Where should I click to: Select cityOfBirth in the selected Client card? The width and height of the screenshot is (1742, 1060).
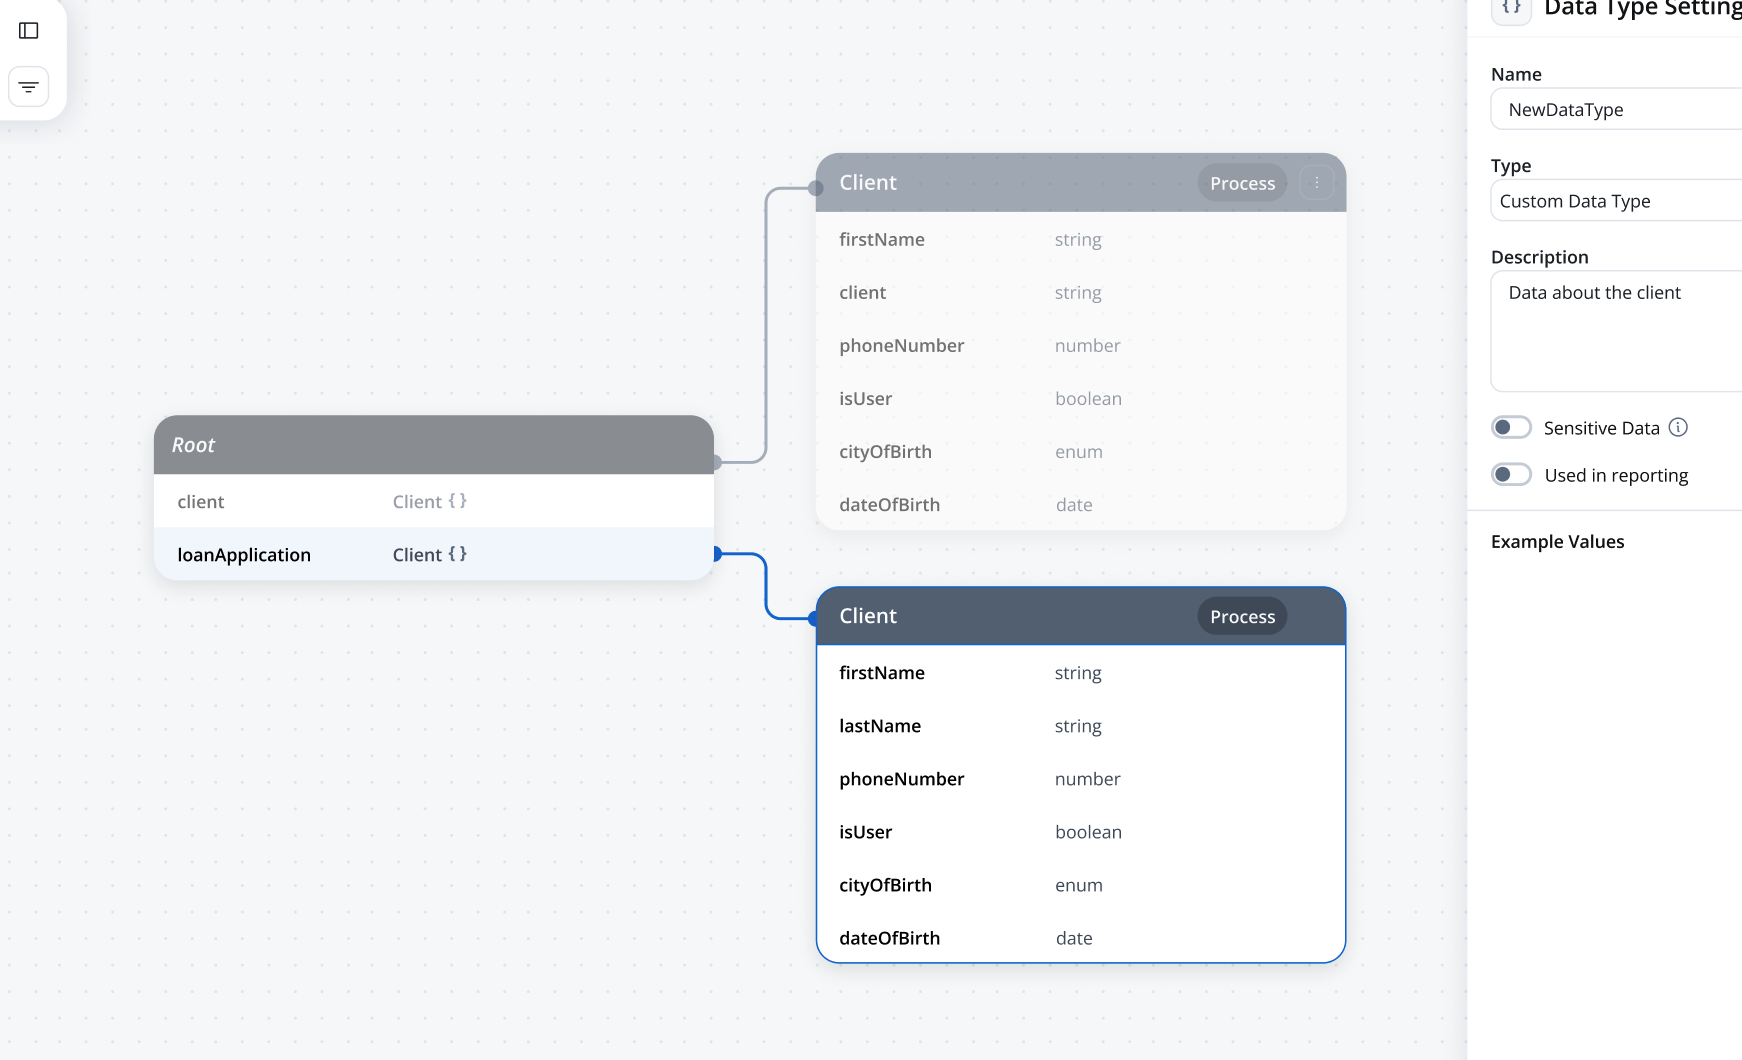1081,885
